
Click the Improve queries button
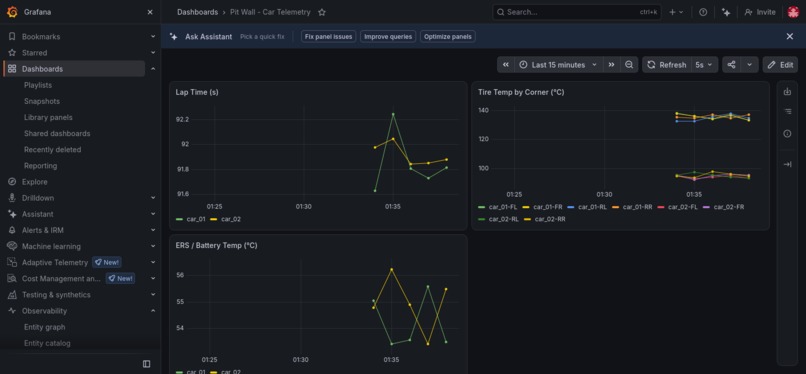(x=388, y=36)
